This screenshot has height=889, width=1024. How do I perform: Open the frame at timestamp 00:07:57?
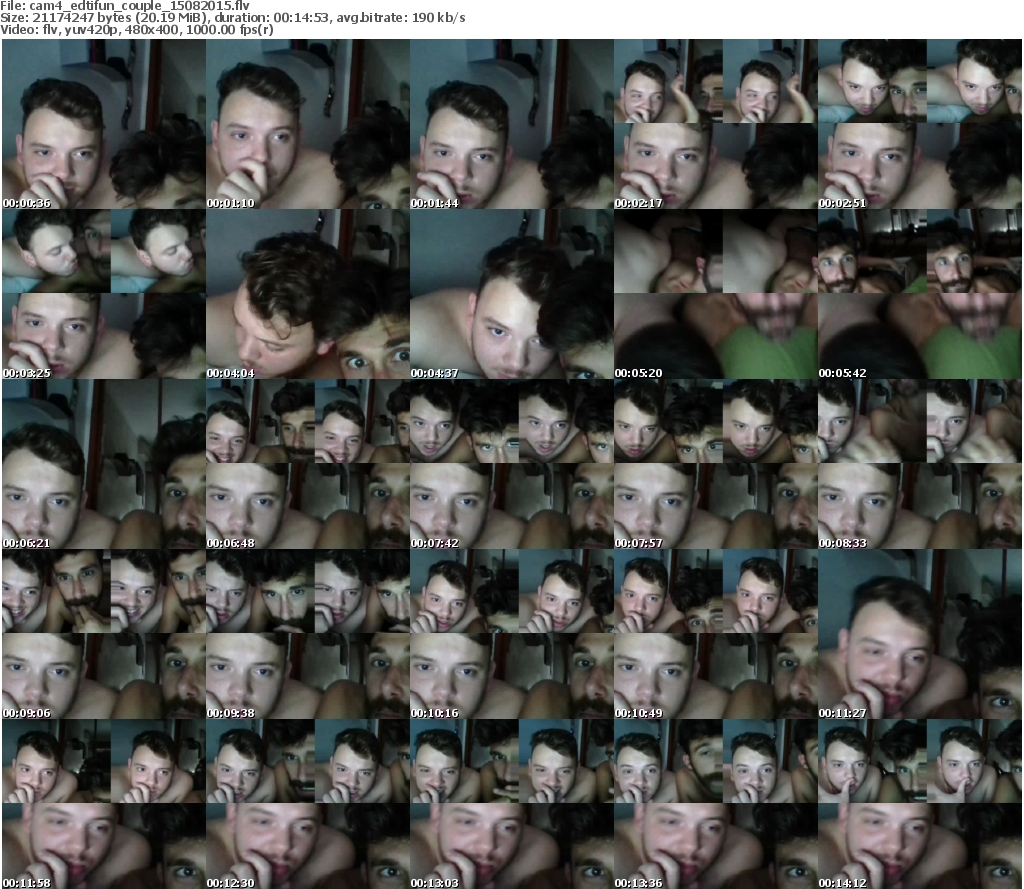715,464
